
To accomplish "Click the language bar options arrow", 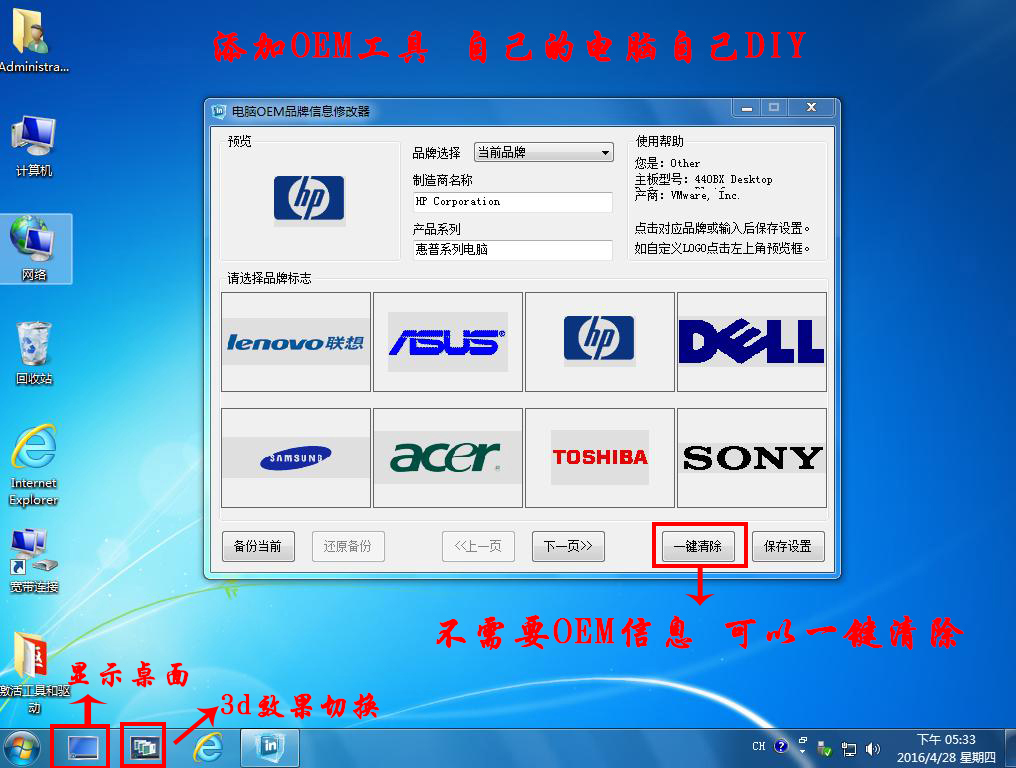I will pyautogui.click(x=802, y=751).
